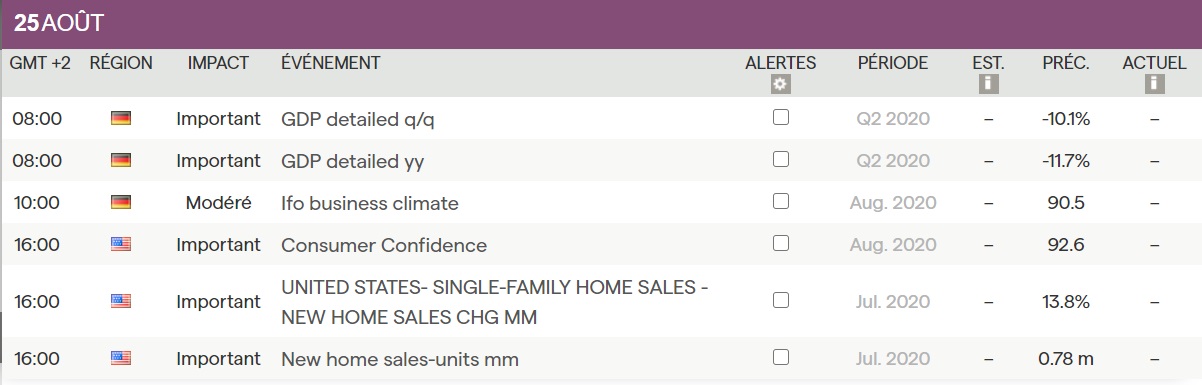The width and height of the screenshot is (1202, 385).
Task: Click the US flag on New home sales-units row
Action: 121,358
